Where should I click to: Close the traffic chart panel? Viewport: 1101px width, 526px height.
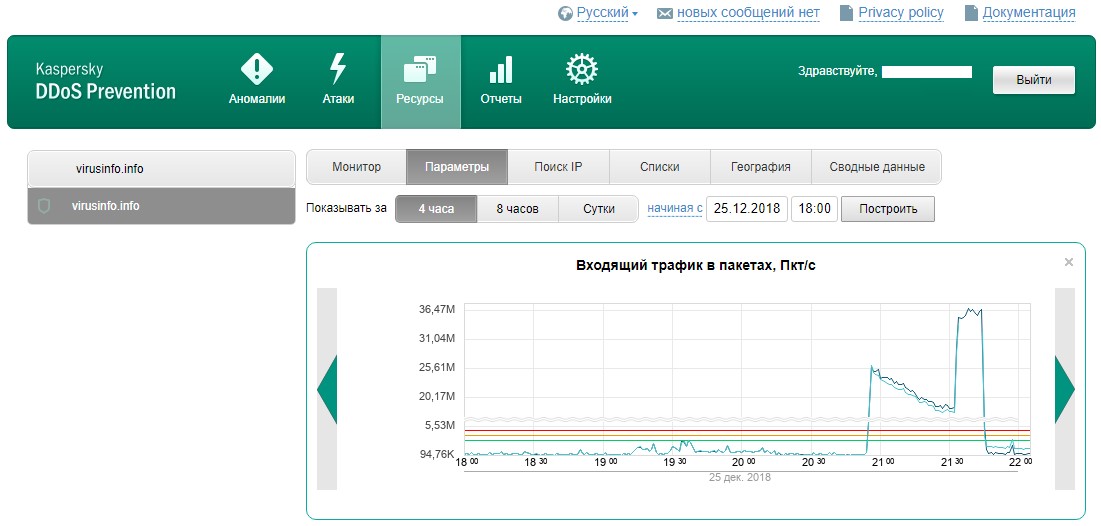tap(1069, 262)
